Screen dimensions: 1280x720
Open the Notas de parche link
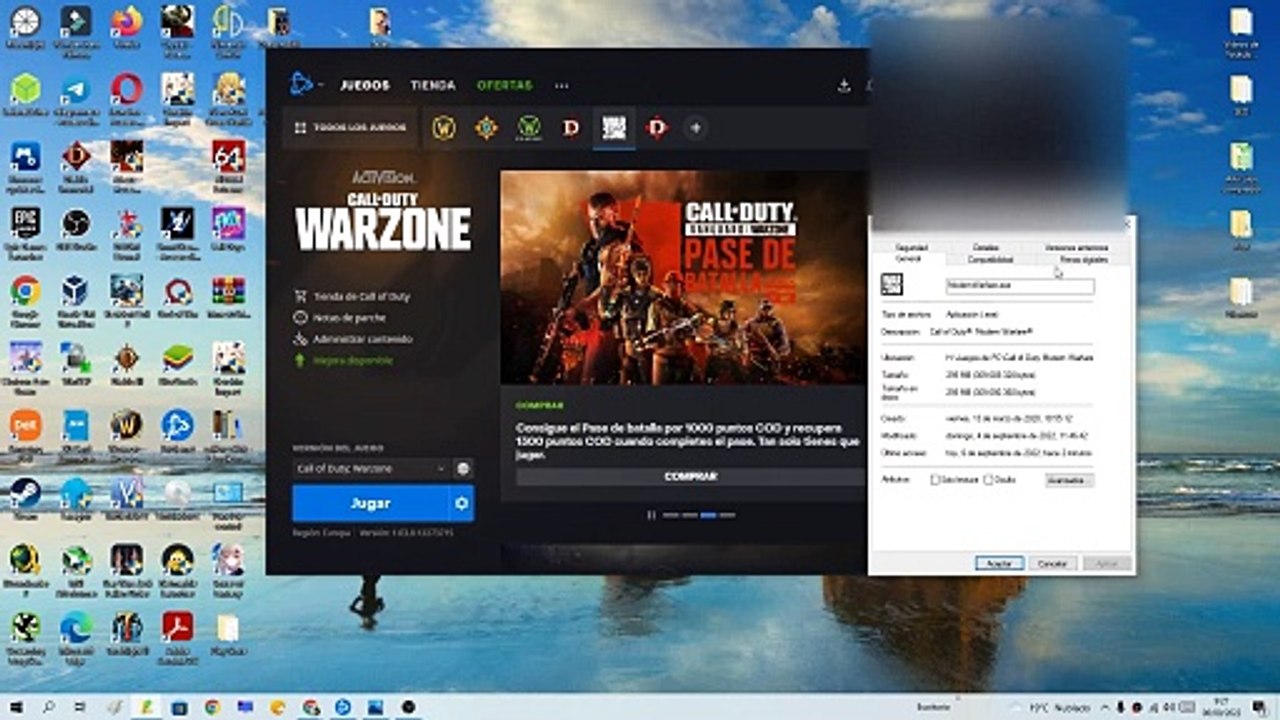341,318
